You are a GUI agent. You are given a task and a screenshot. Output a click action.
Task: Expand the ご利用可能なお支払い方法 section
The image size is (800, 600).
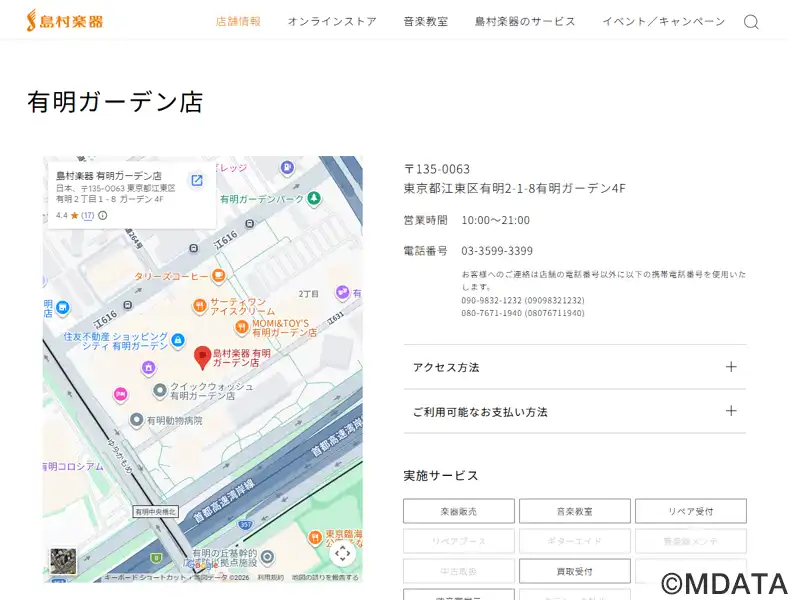(x=574, y=411)
